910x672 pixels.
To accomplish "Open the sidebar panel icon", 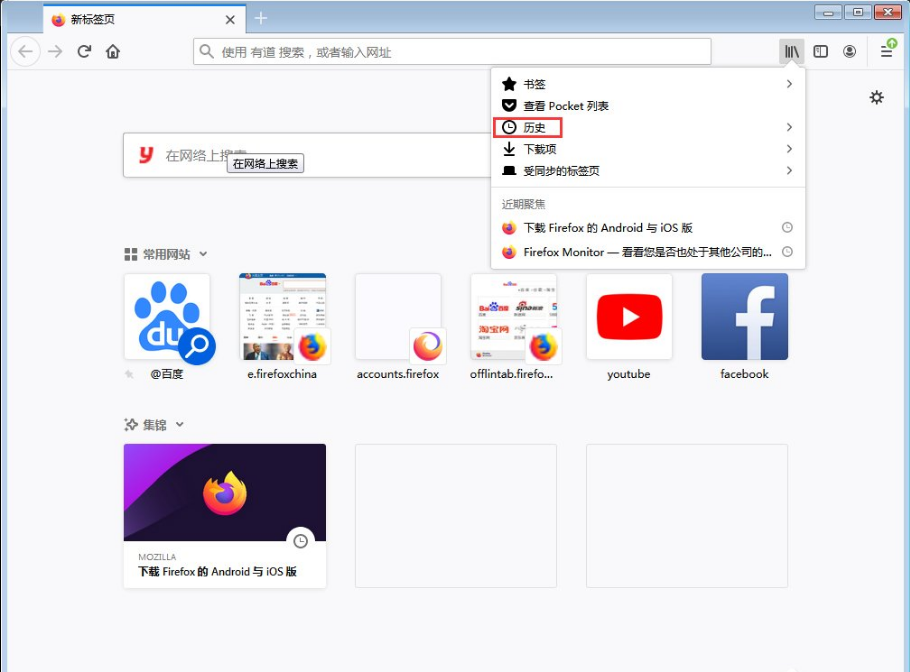I will pyautogui.click(x=820, y=51).
